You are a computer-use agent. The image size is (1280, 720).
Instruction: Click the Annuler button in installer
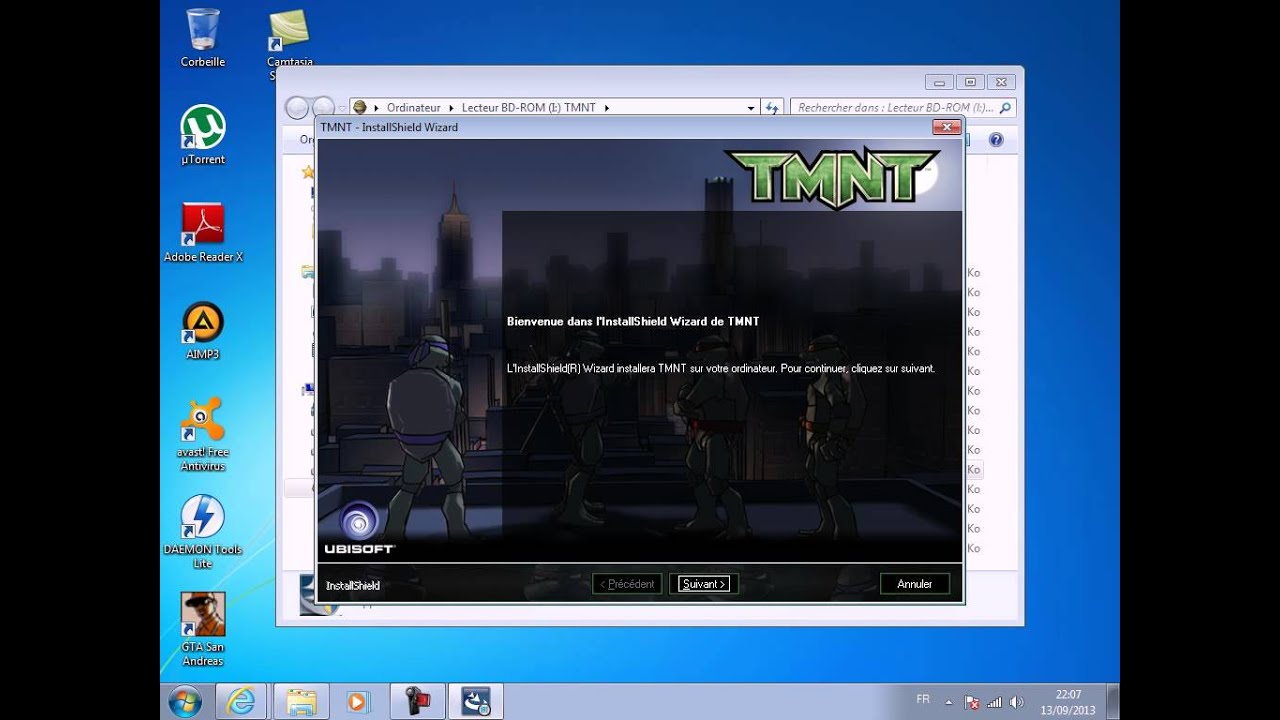pyautogui.click(x=914, y=584)
